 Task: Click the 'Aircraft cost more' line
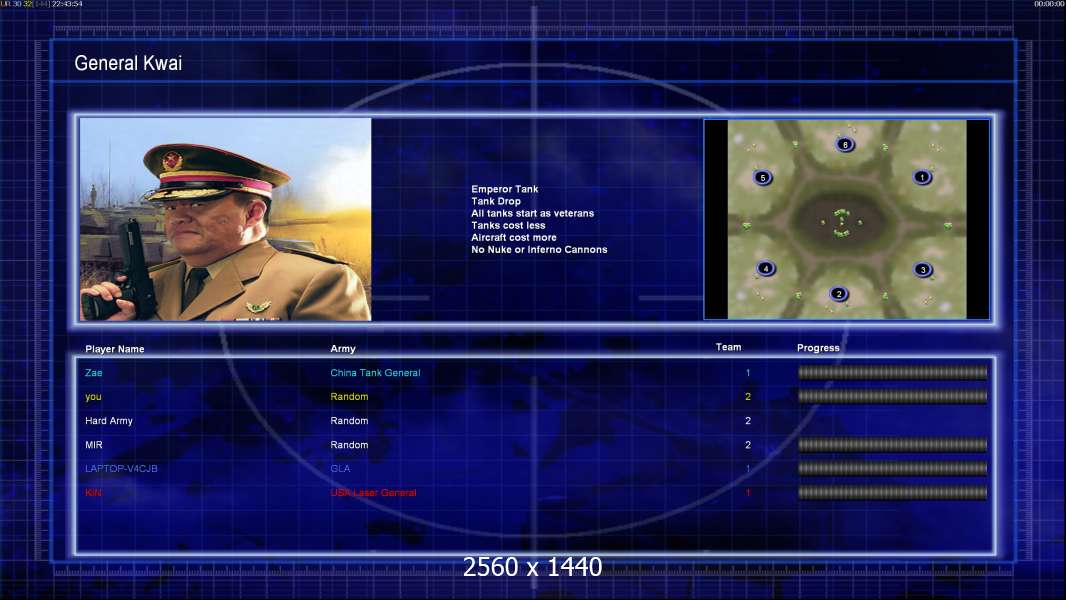pyautogui.click(x=513, y=238)
